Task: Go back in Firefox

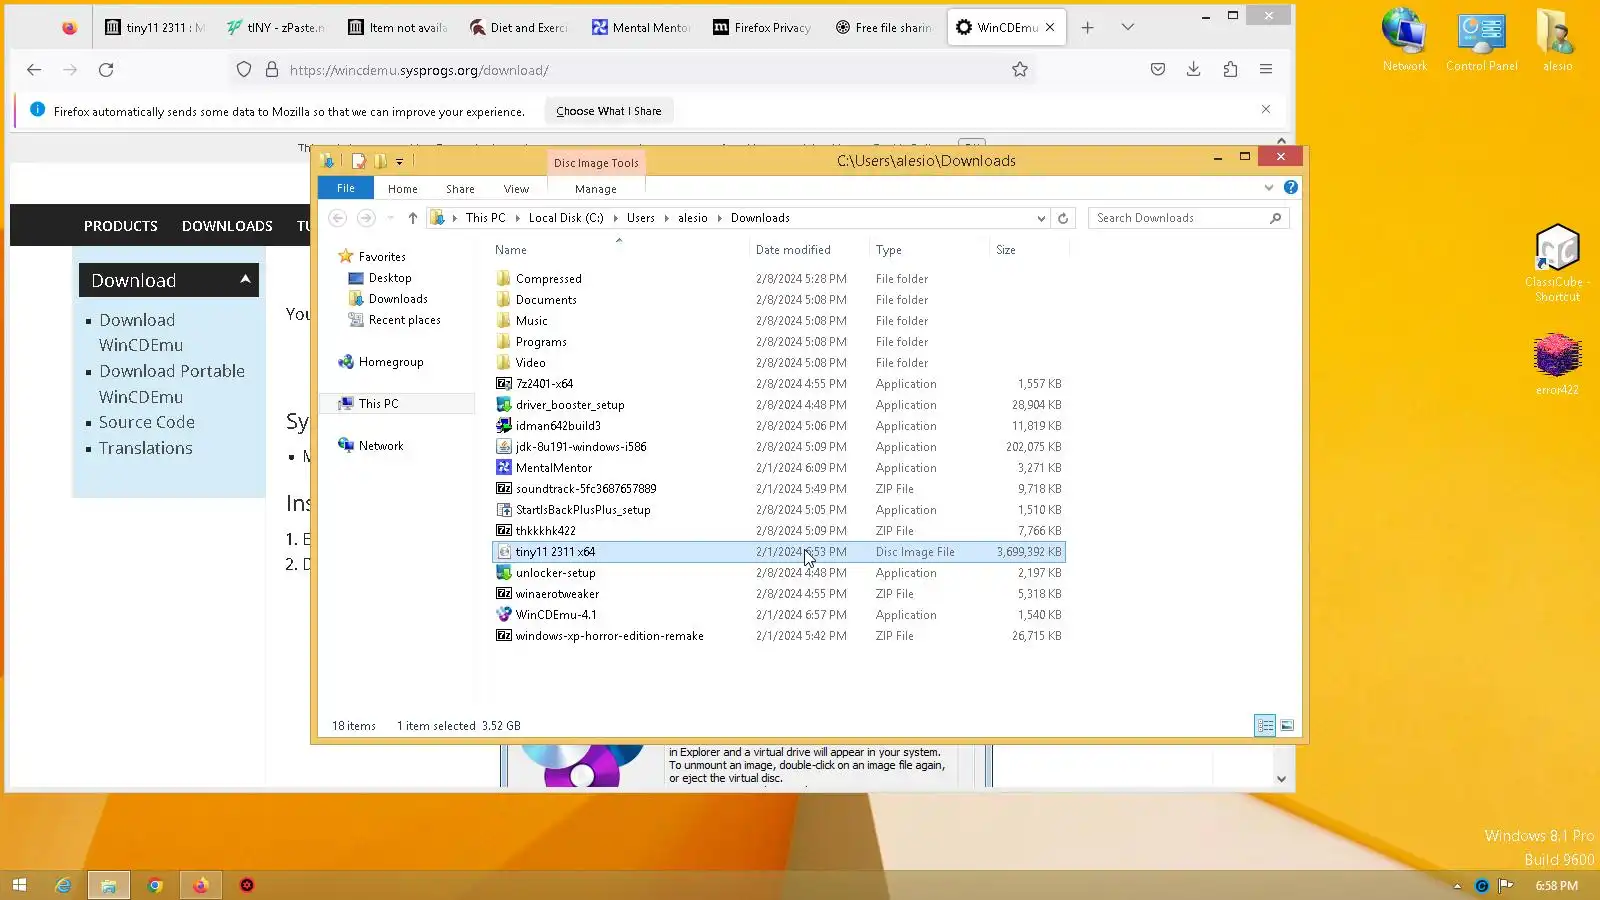Action: (x=34, y=70)
